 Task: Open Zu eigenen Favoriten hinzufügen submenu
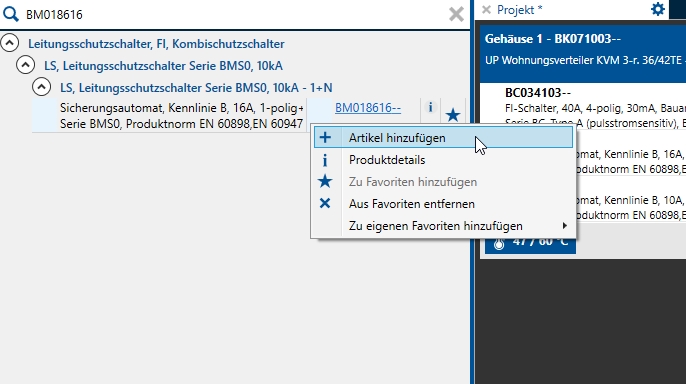(443, 226)
